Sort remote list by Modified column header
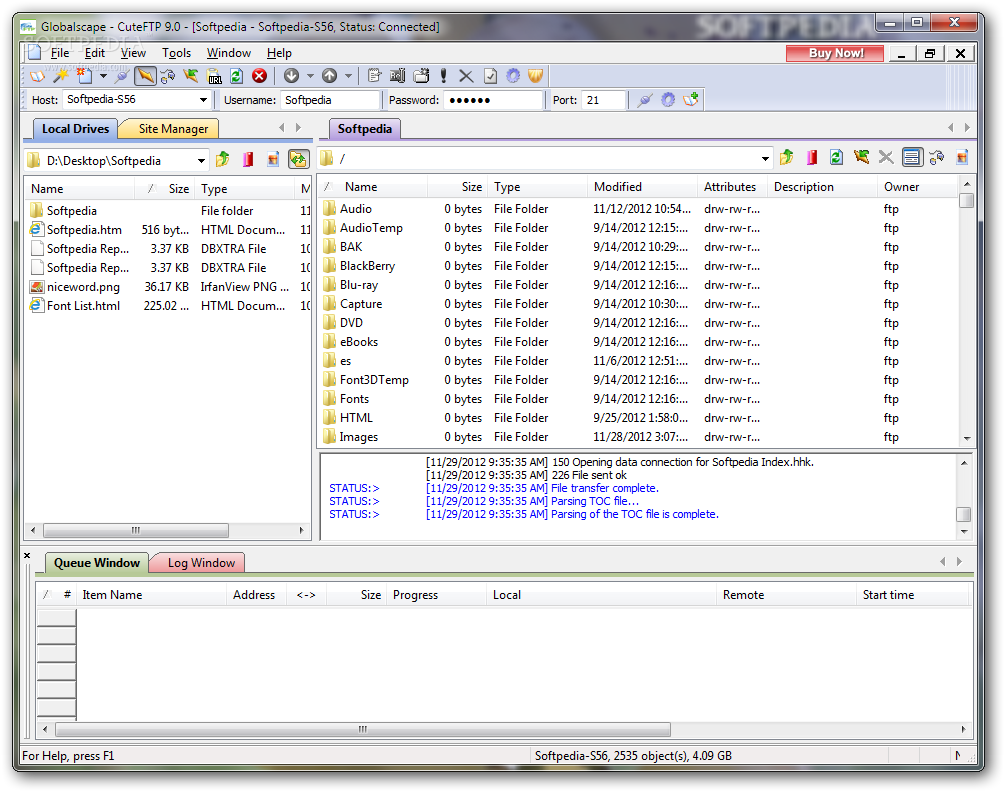 coord(642,187)
